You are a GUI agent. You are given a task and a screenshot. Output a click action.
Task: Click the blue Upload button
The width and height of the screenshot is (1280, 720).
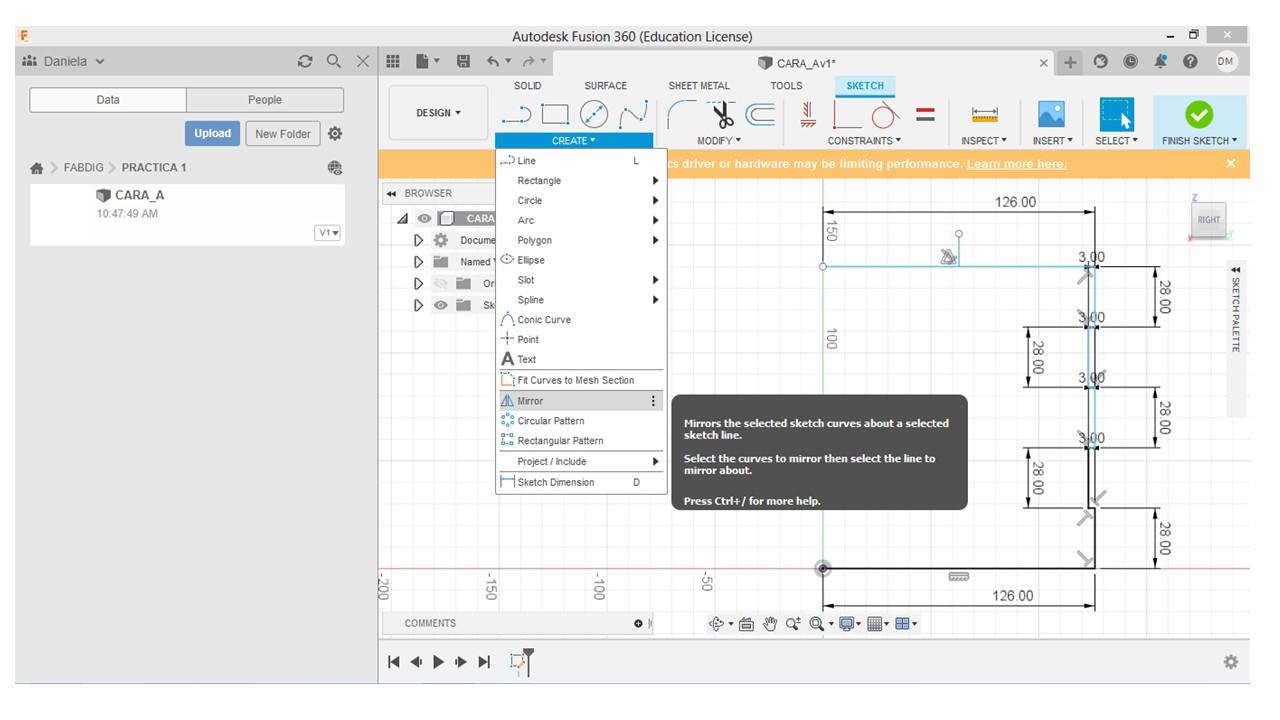click(x=212, y=133)
